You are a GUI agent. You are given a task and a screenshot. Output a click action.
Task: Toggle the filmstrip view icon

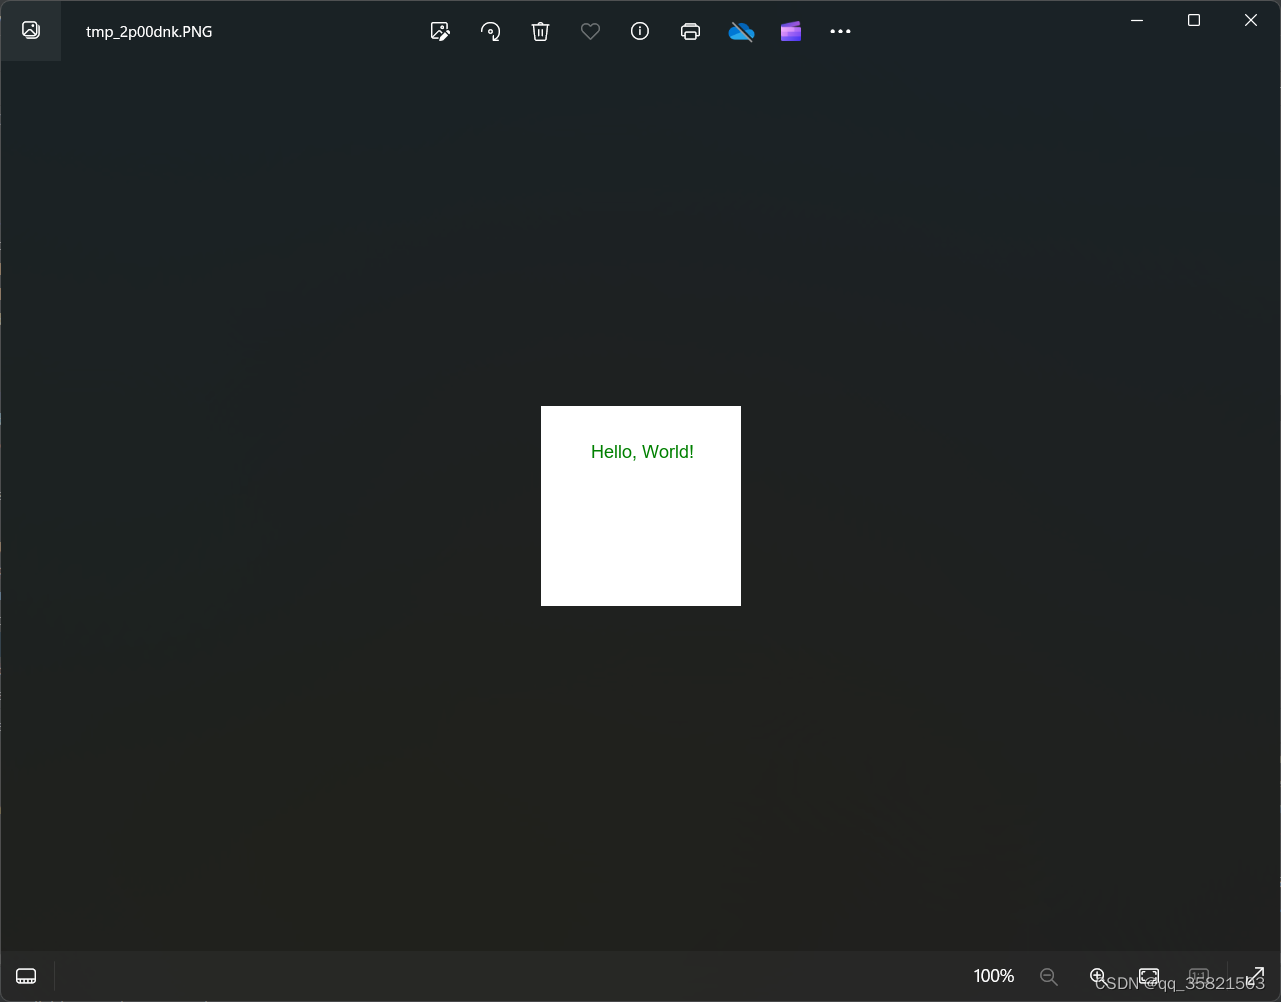26,976
